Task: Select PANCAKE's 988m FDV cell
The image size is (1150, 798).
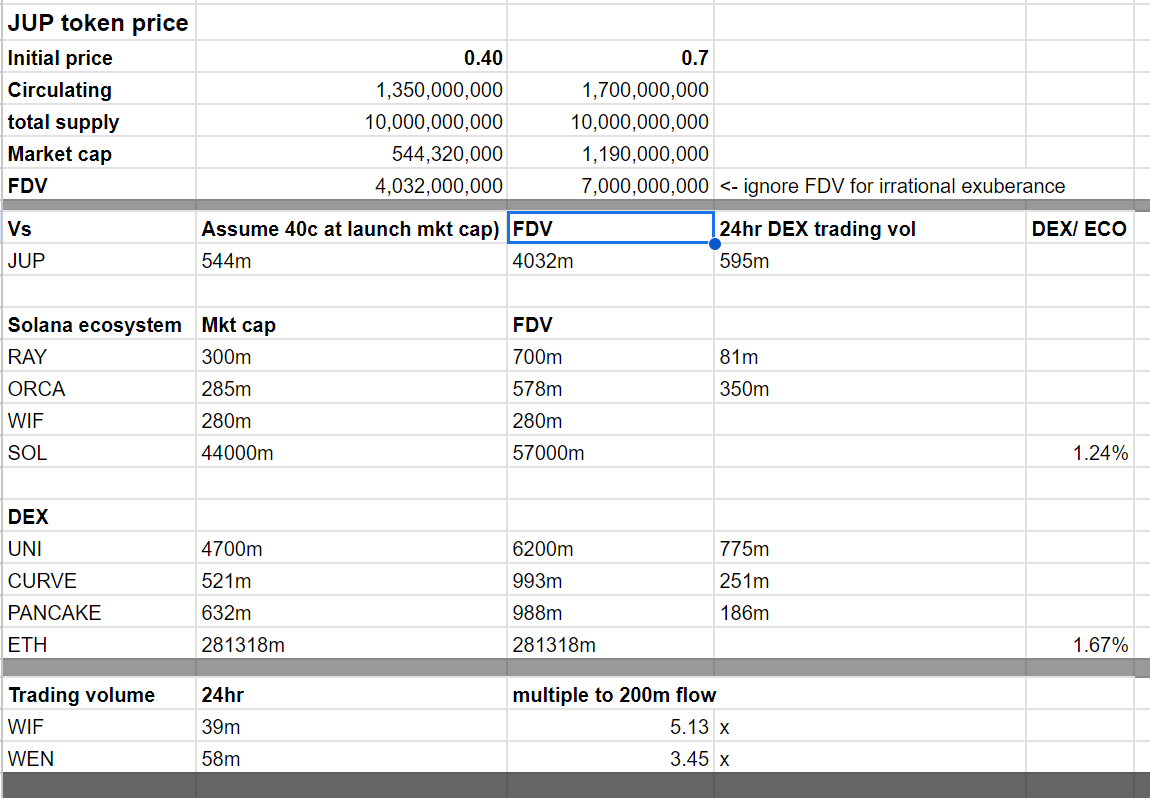Action: coord(610,612)
